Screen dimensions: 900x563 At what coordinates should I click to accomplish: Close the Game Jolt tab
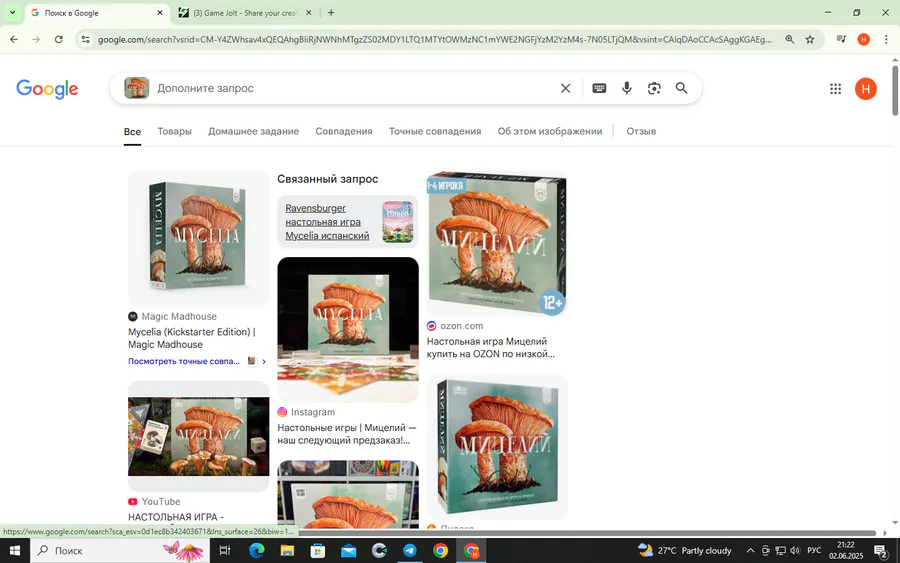(x=308, y=13)
